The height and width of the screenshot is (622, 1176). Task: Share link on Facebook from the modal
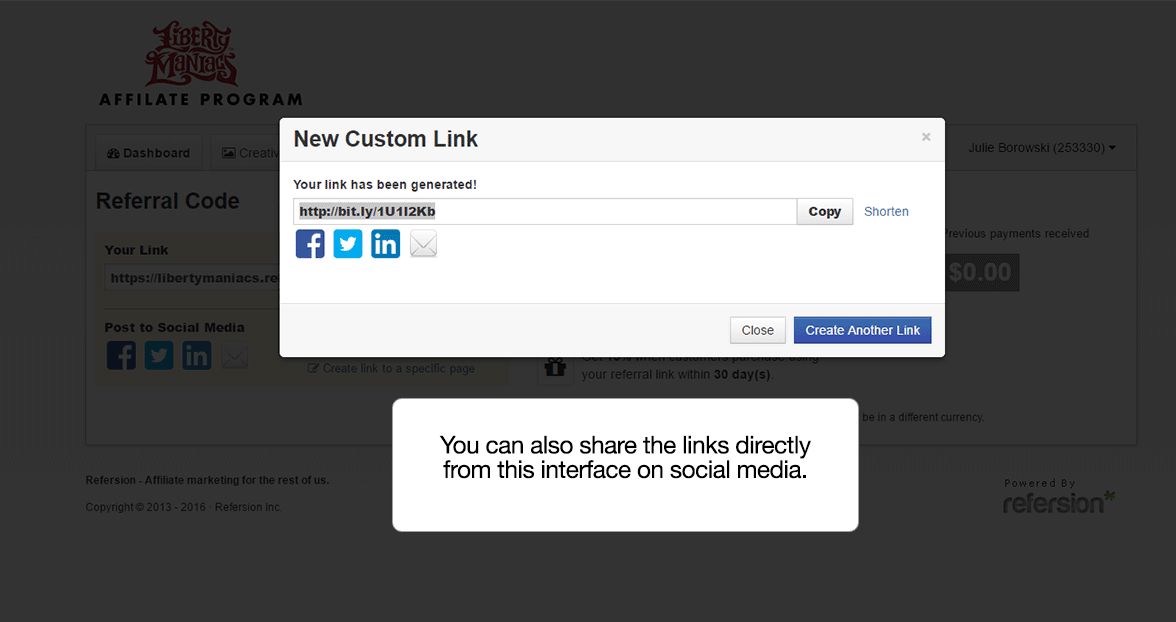tap(310, 244)
